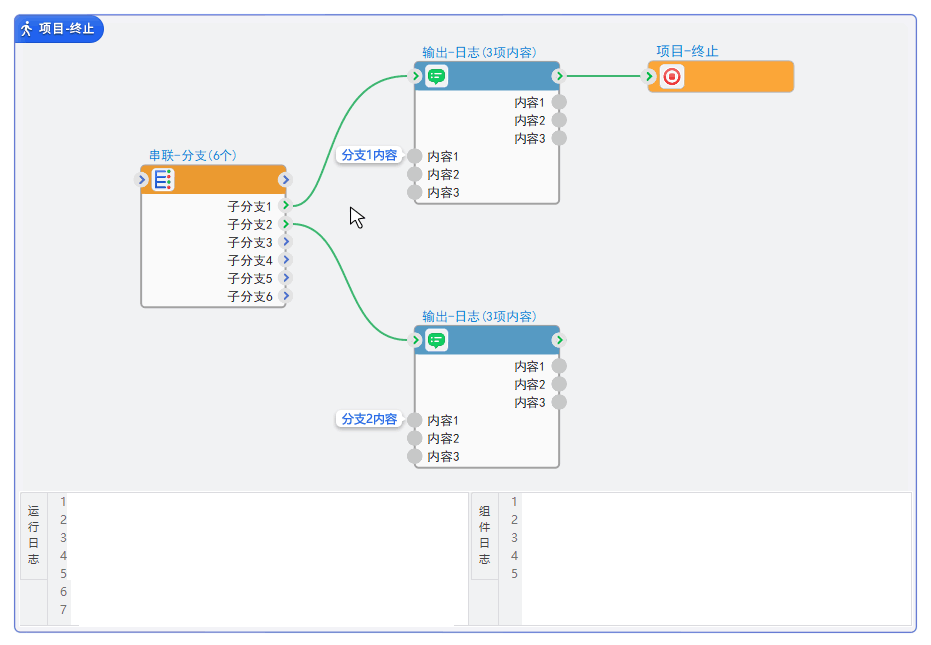Screen dimensions: 931x645
Task: Click the list icon on 串联-分支 node
Action: (x=163, y=180)
